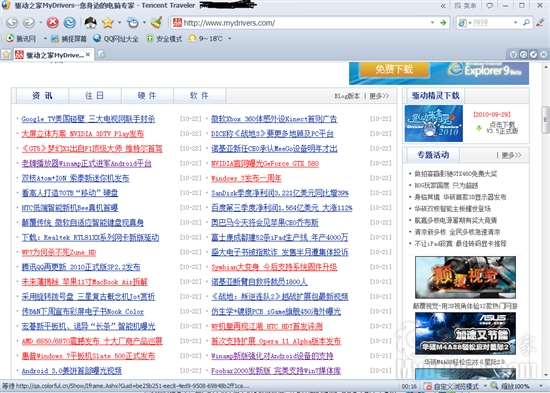Screen dimensions: 550x393
Task: Open Android 3.0 headline link
Action: 72,371
